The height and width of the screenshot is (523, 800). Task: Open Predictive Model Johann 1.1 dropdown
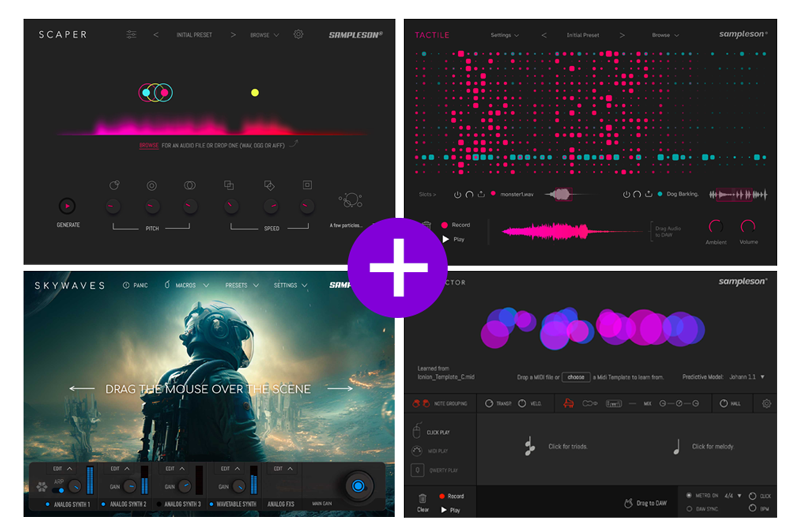tap(747, 377)
